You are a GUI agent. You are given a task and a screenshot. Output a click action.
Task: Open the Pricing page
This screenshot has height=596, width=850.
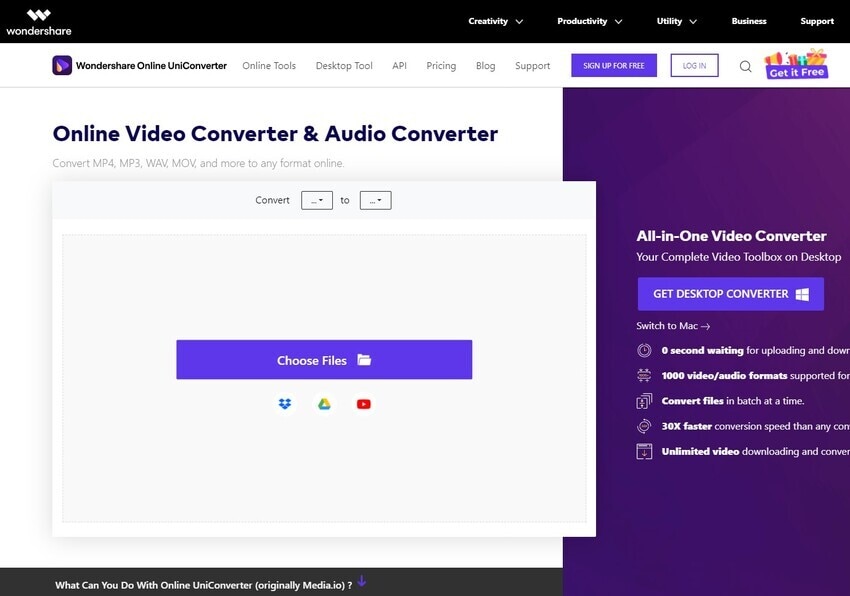click(441, 66)
